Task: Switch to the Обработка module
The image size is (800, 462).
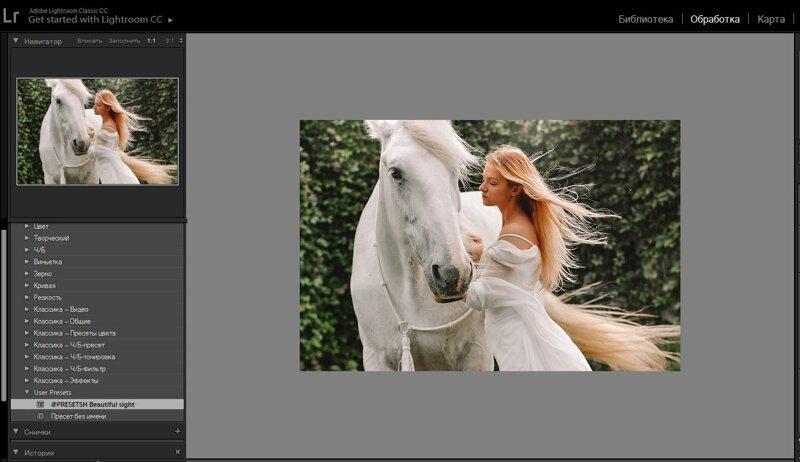Action: [x=715, y=19]
